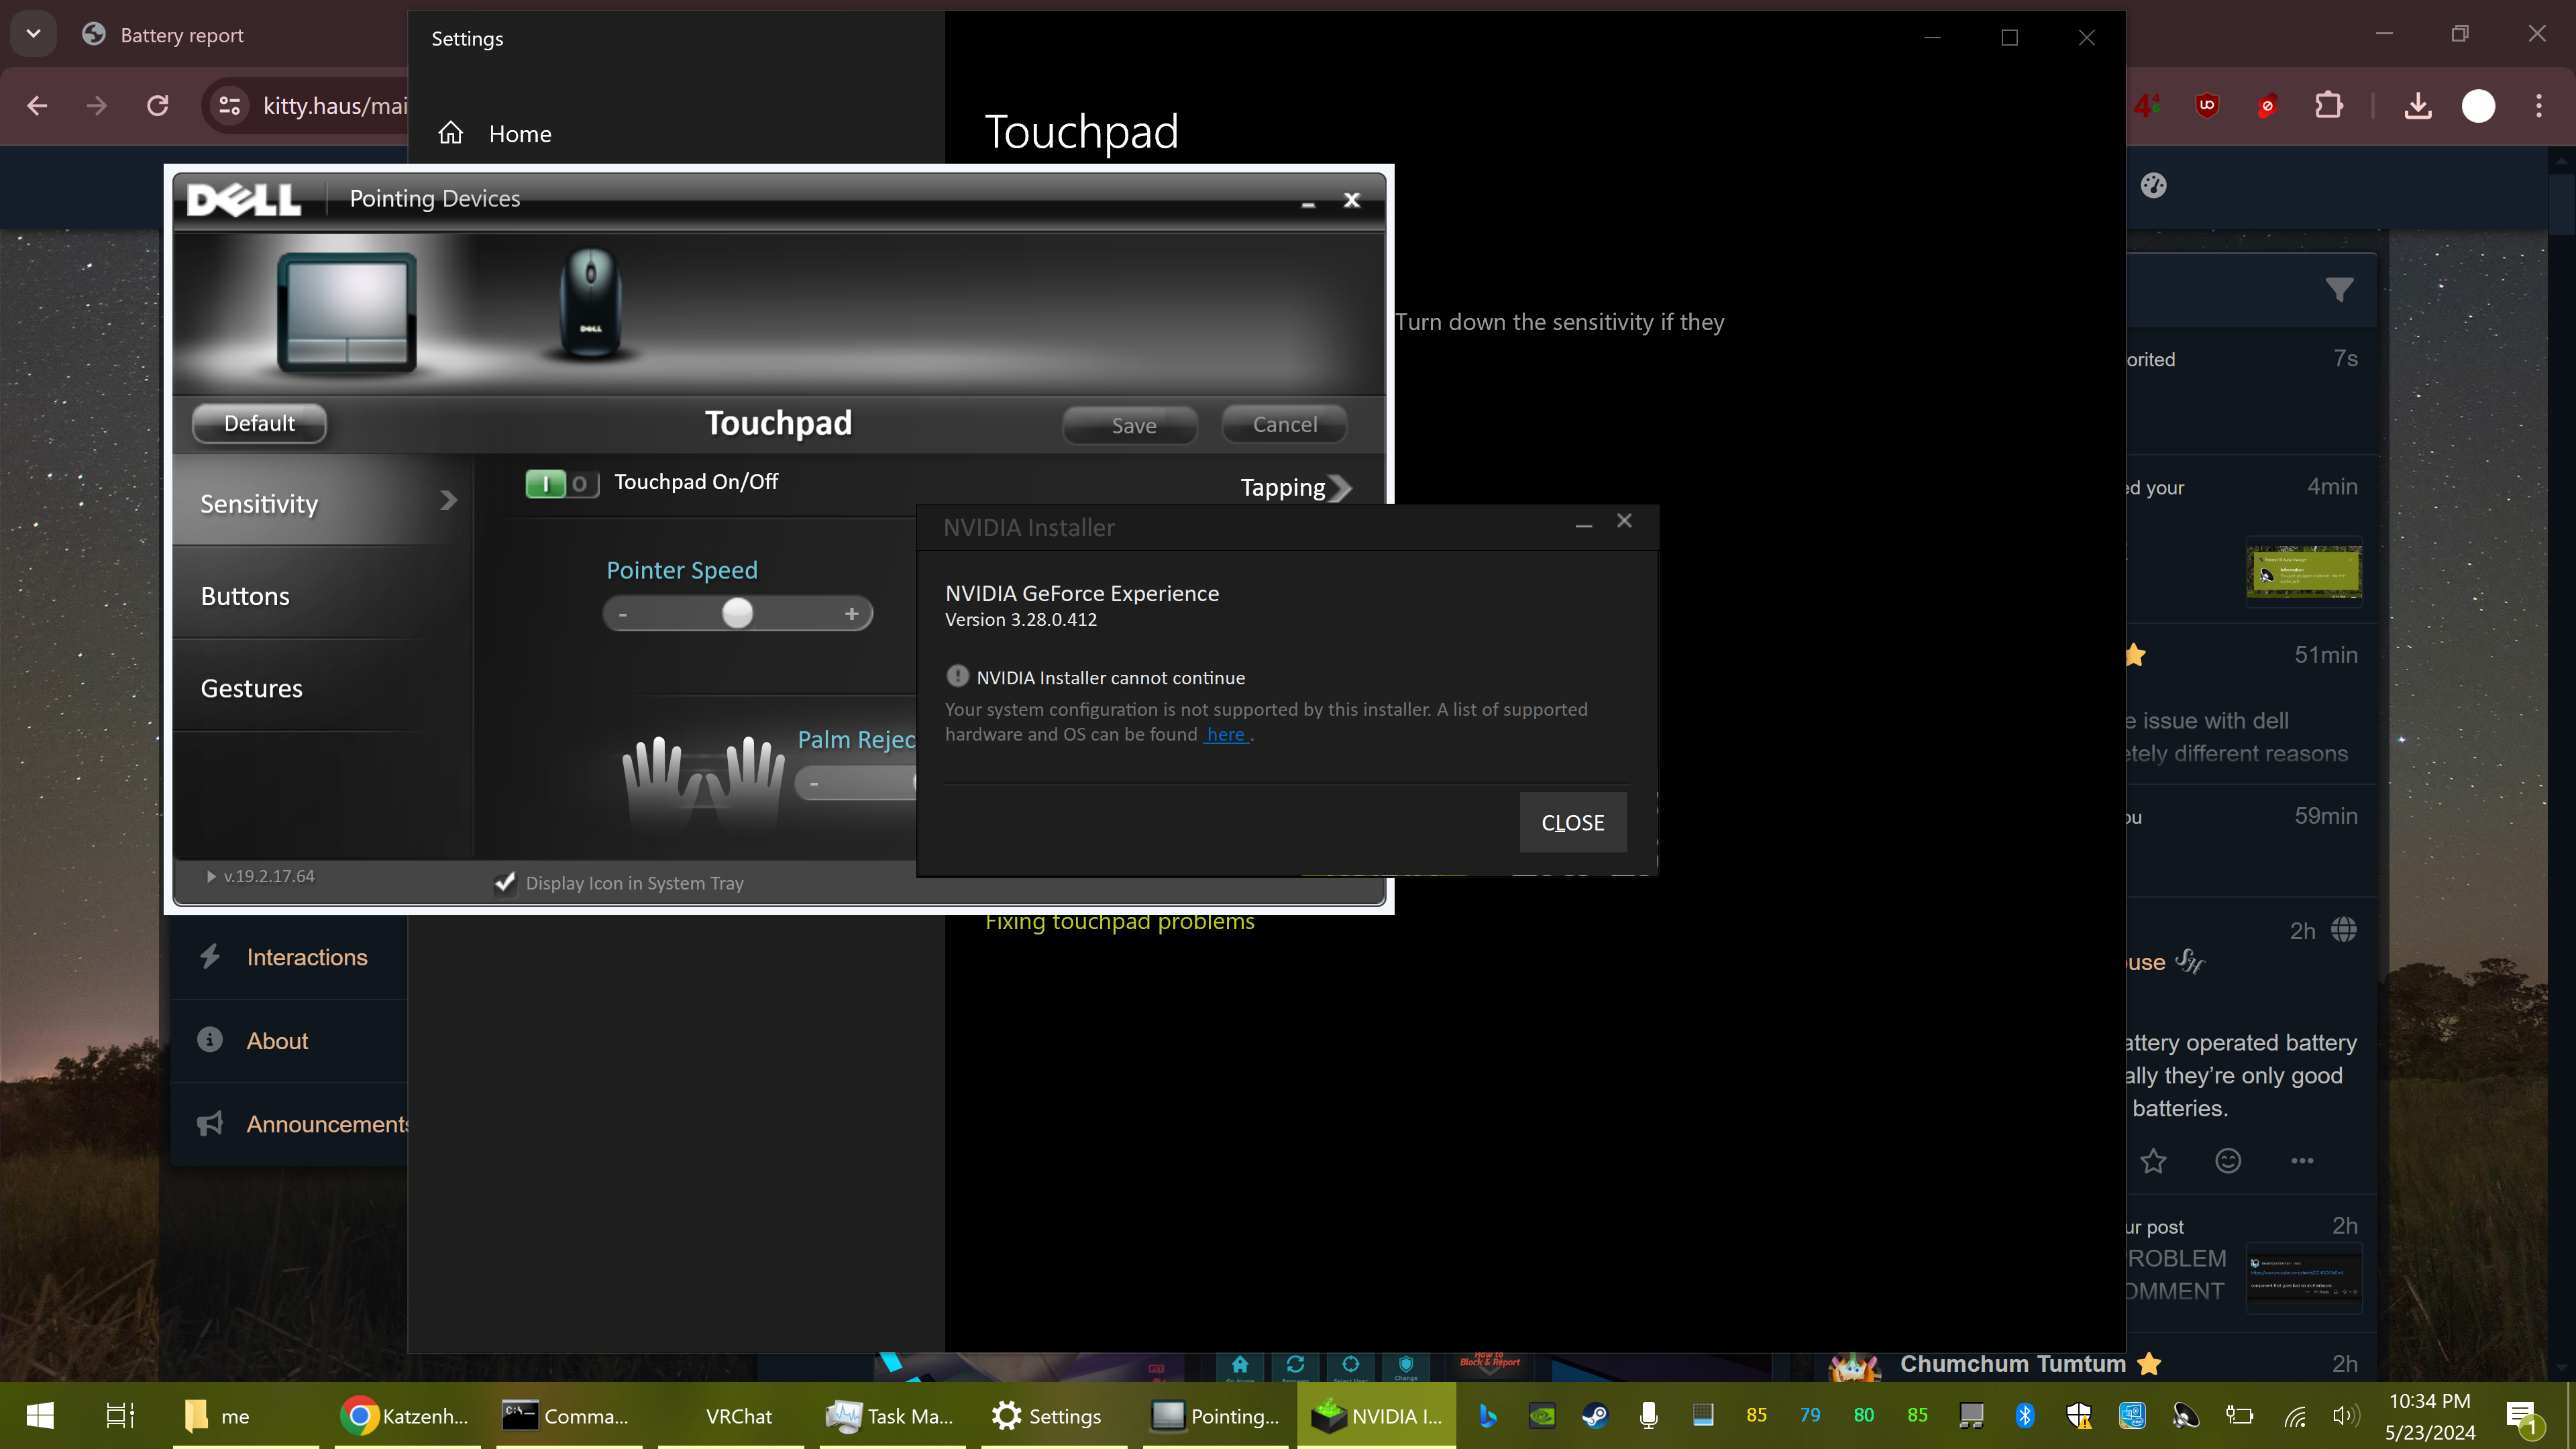Click the Home icon in Settings
Screen dimensions: 2576x1449
[451, 133]
